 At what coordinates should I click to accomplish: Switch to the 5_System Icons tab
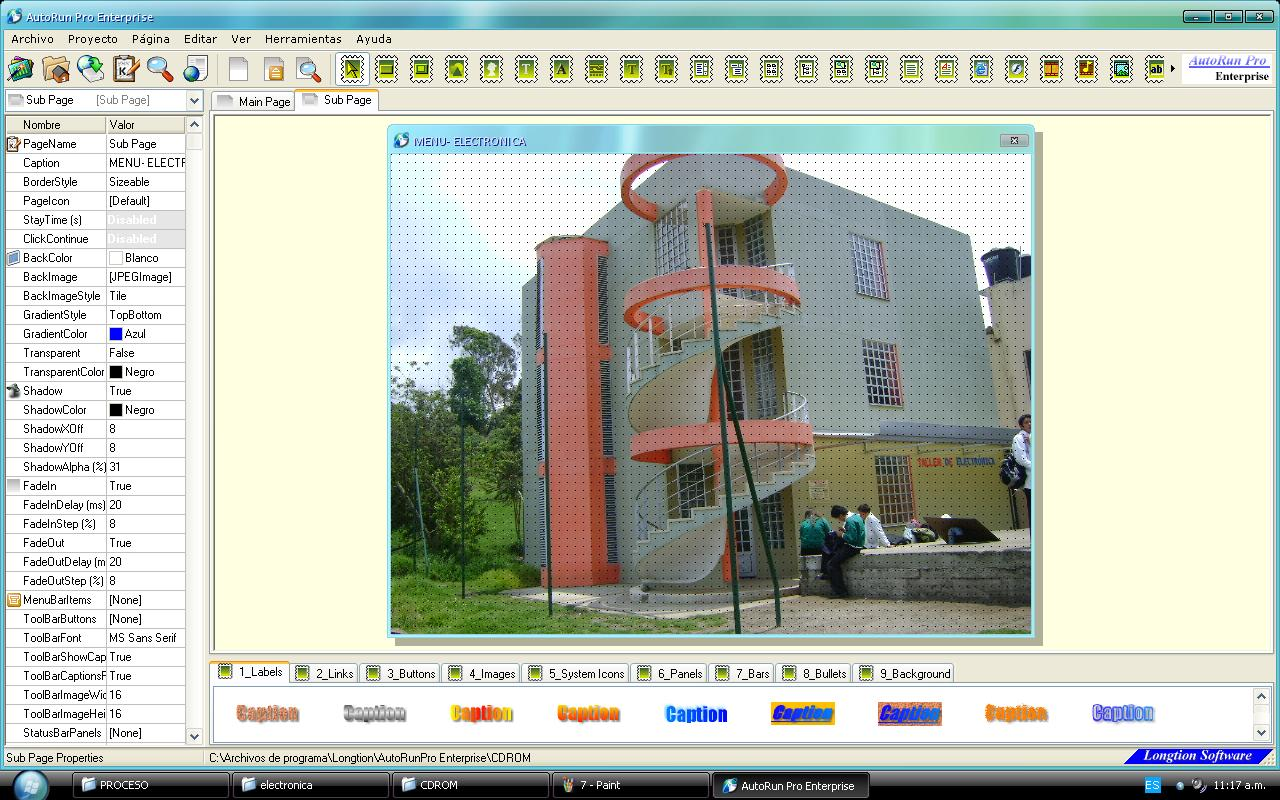575,673
